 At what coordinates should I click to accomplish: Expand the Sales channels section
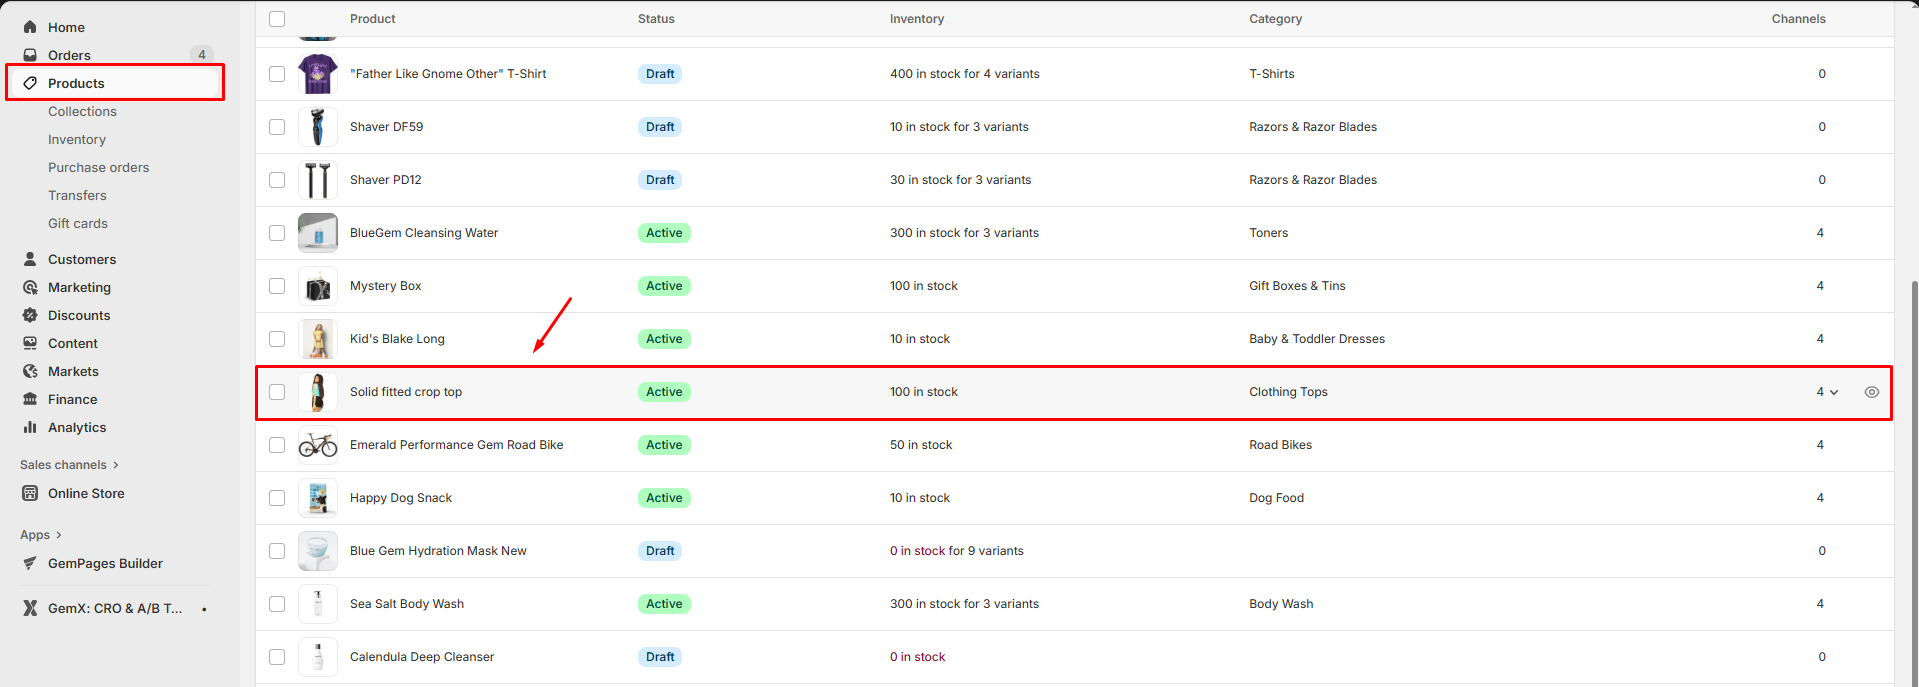click(116, 465)
